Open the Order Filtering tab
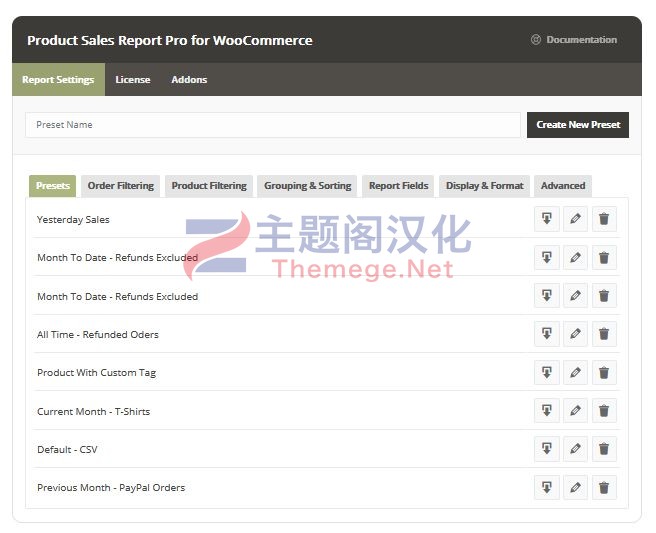This screenshot has height=533, width=656. point(120,186)
